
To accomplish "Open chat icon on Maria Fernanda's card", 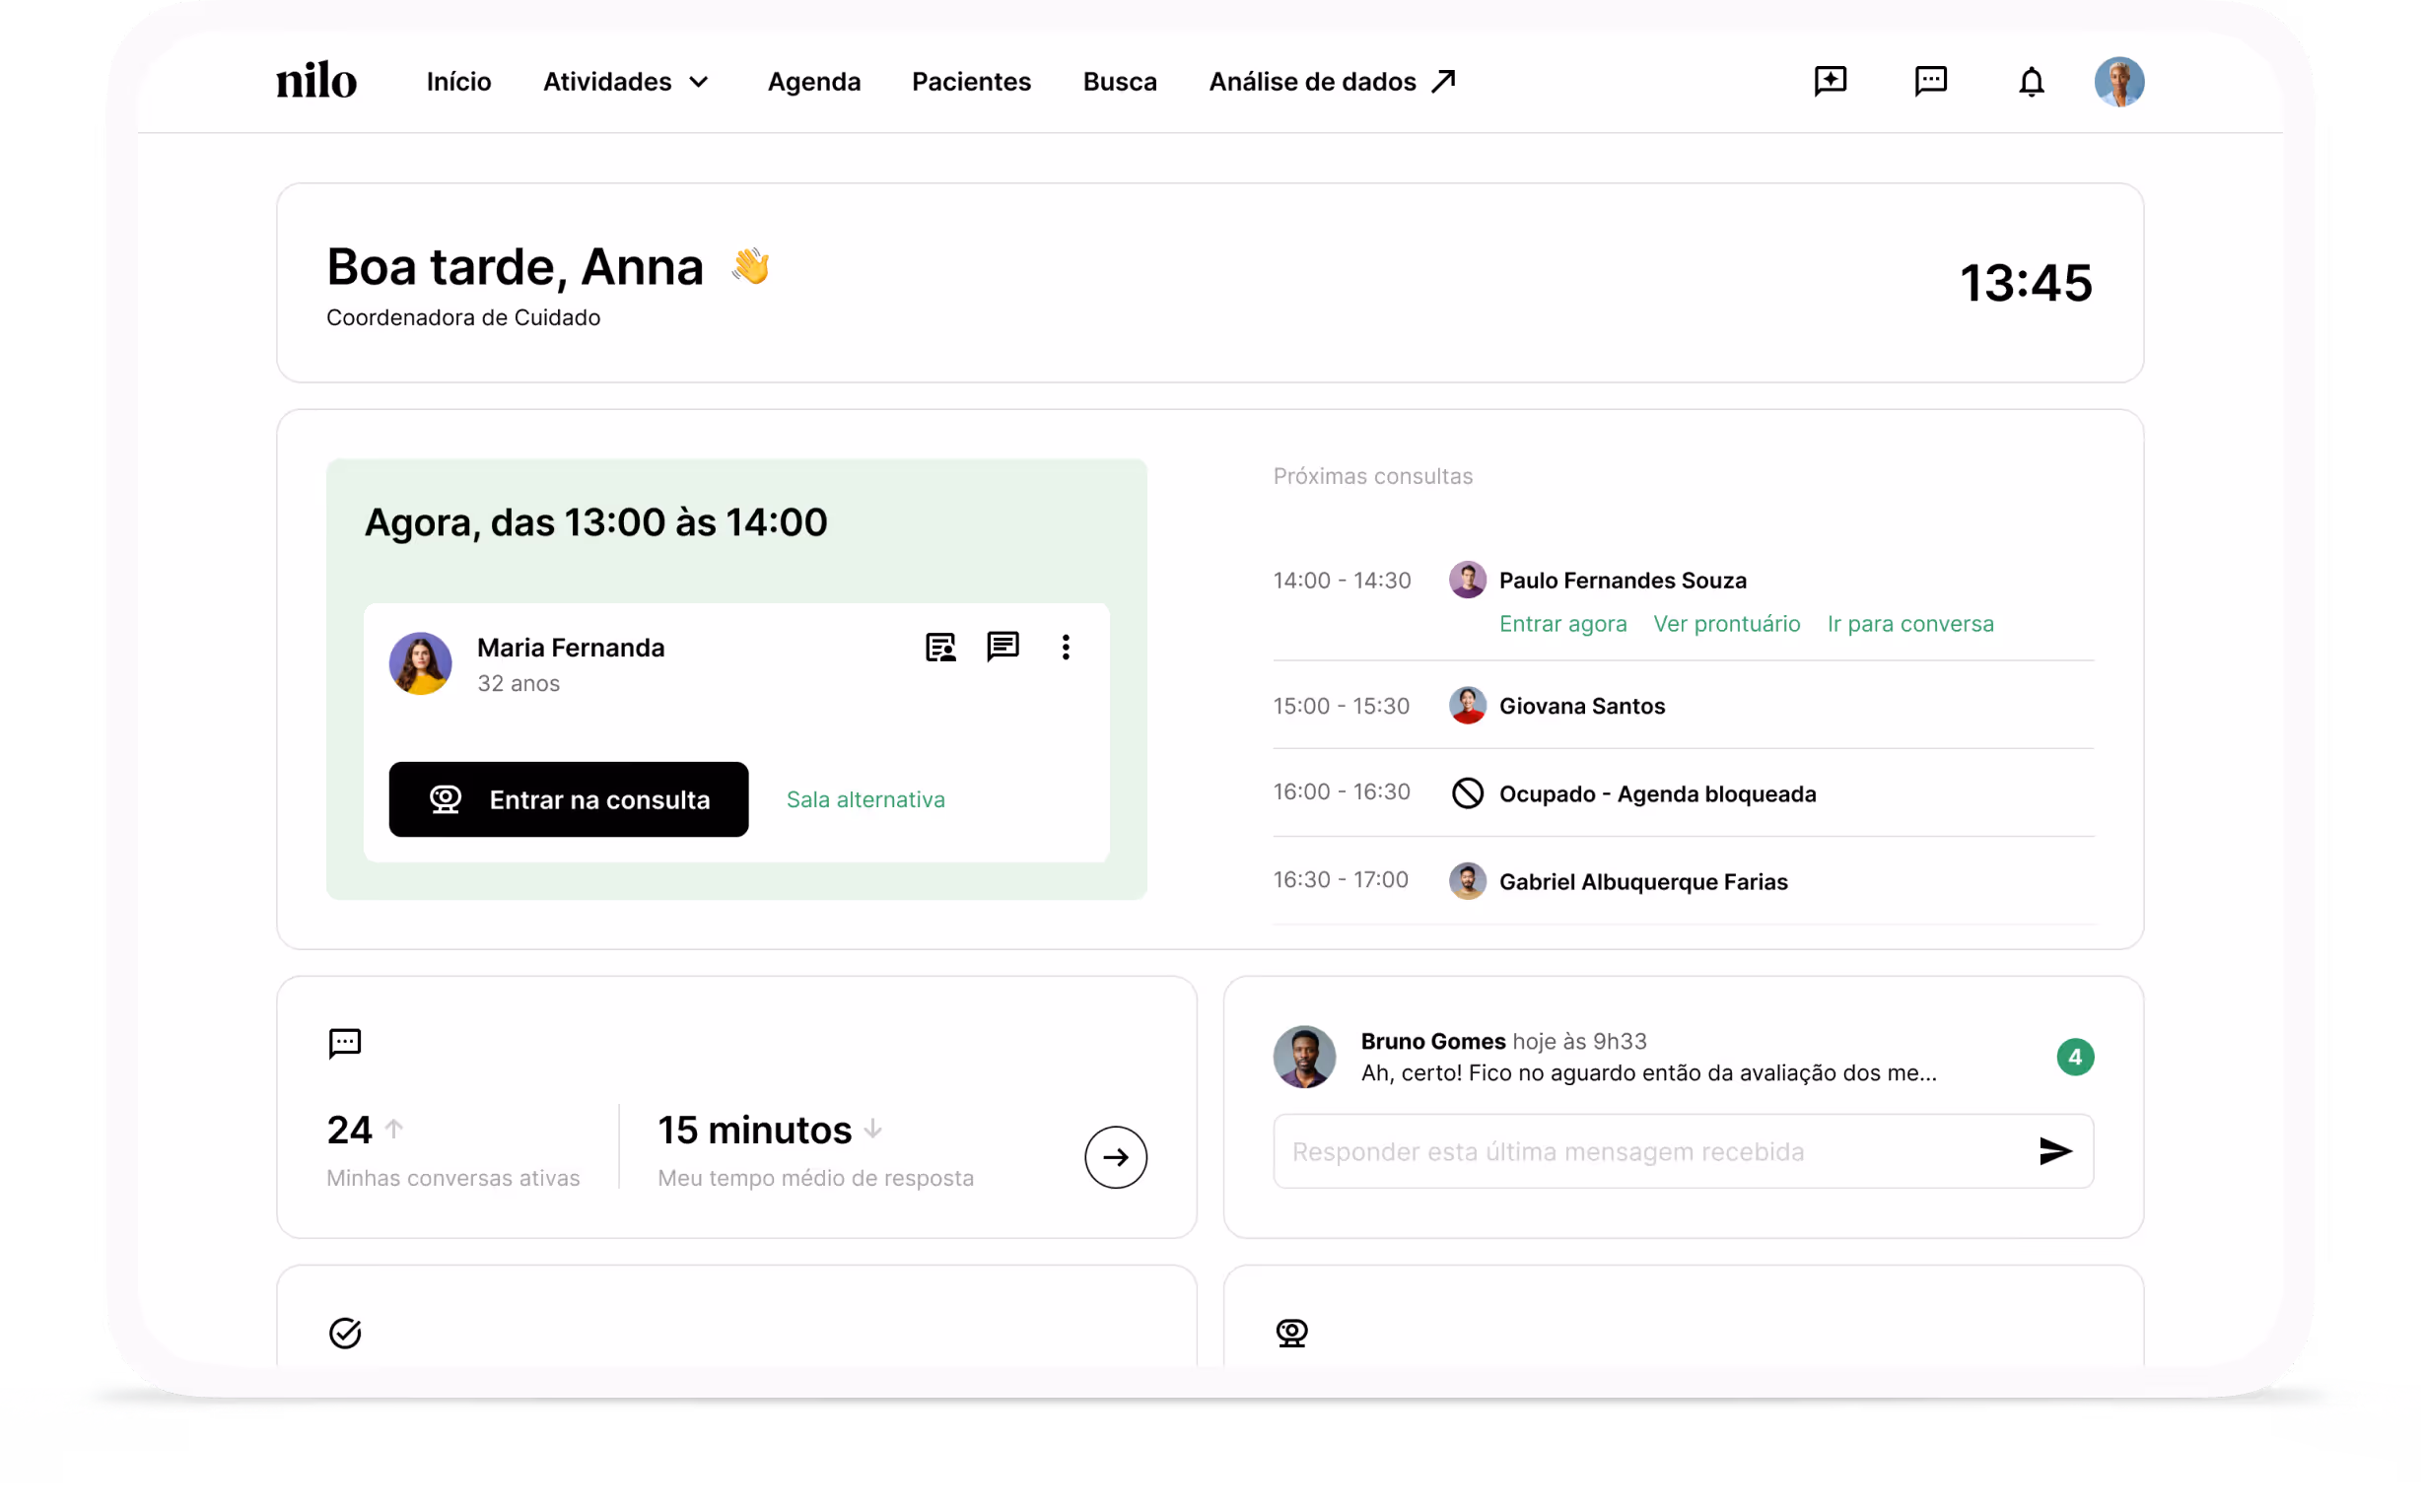I will (1002, 647).
